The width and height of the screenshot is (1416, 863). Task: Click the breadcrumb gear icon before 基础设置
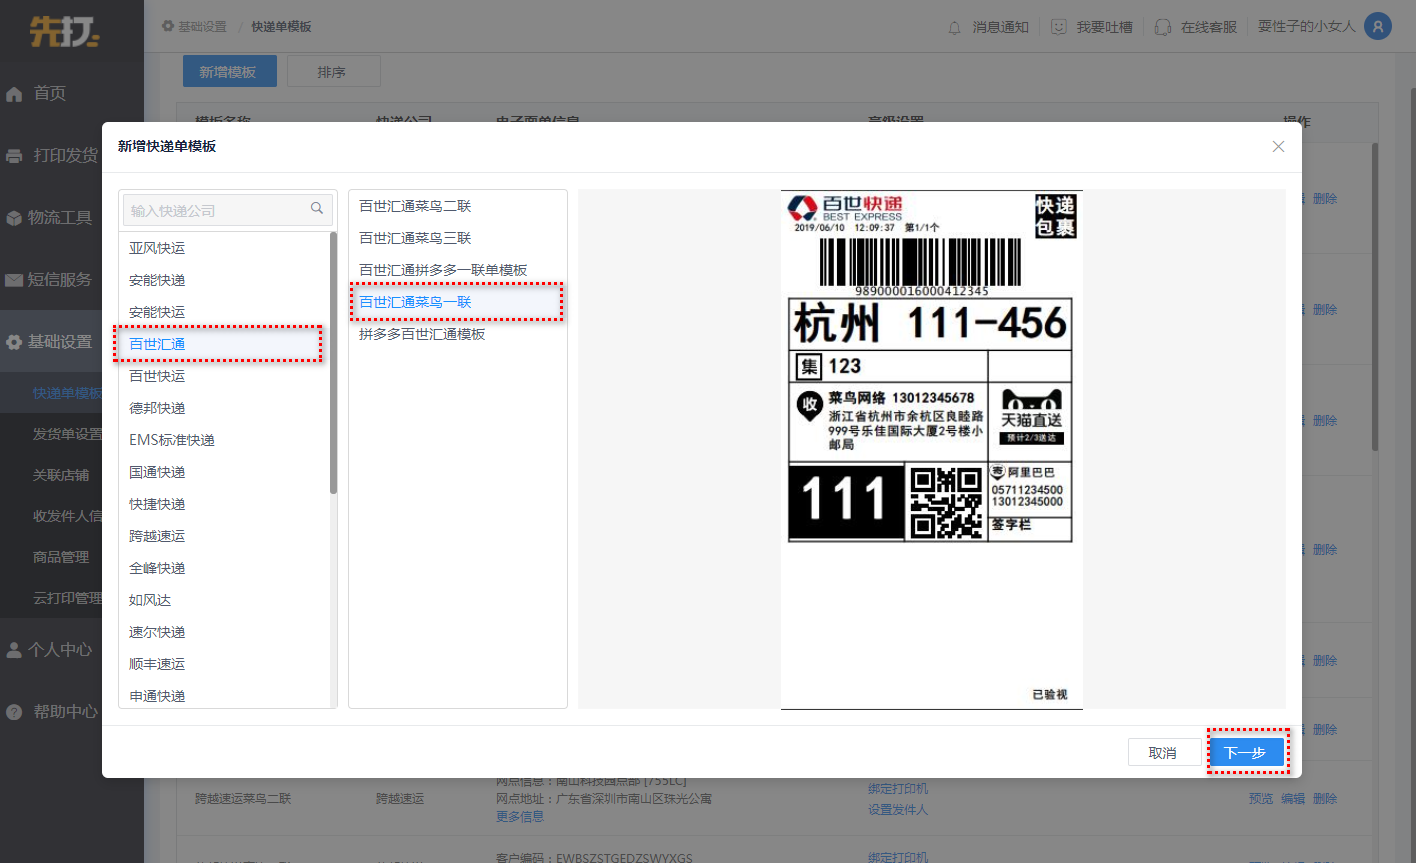click(168, 26)
